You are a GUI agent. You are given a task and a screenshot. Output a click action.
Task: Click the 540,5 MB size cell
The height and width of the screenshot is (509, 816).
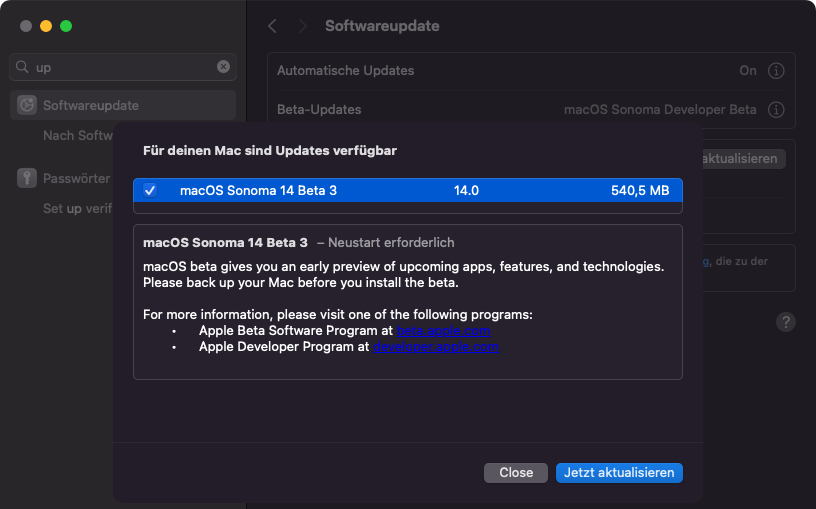640,190
